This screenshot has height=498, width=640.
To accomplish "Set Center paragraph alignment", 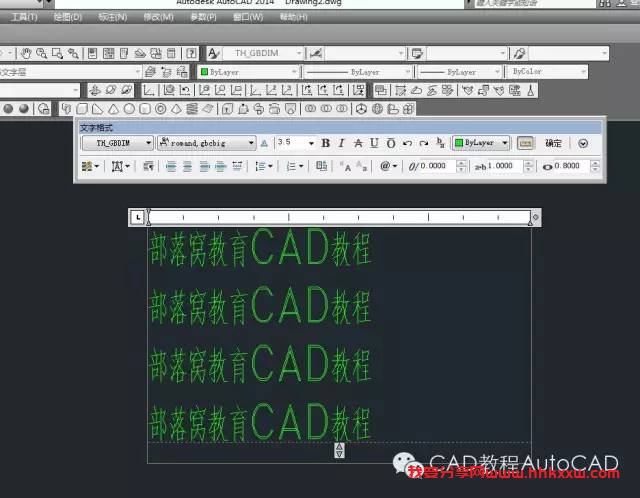I will click(187, 166).
